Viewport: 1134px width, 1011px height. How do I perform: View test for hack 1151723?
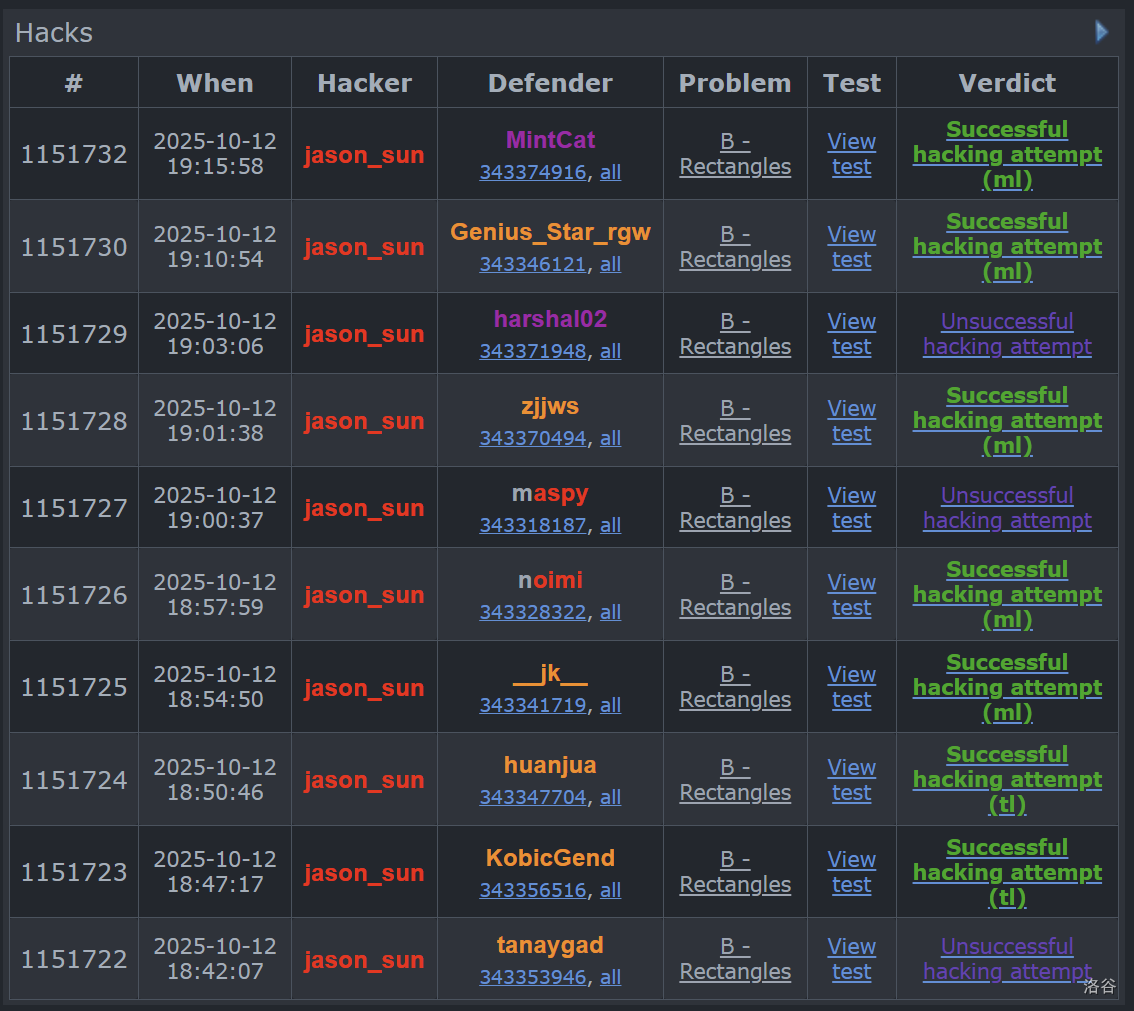(851, 872)
